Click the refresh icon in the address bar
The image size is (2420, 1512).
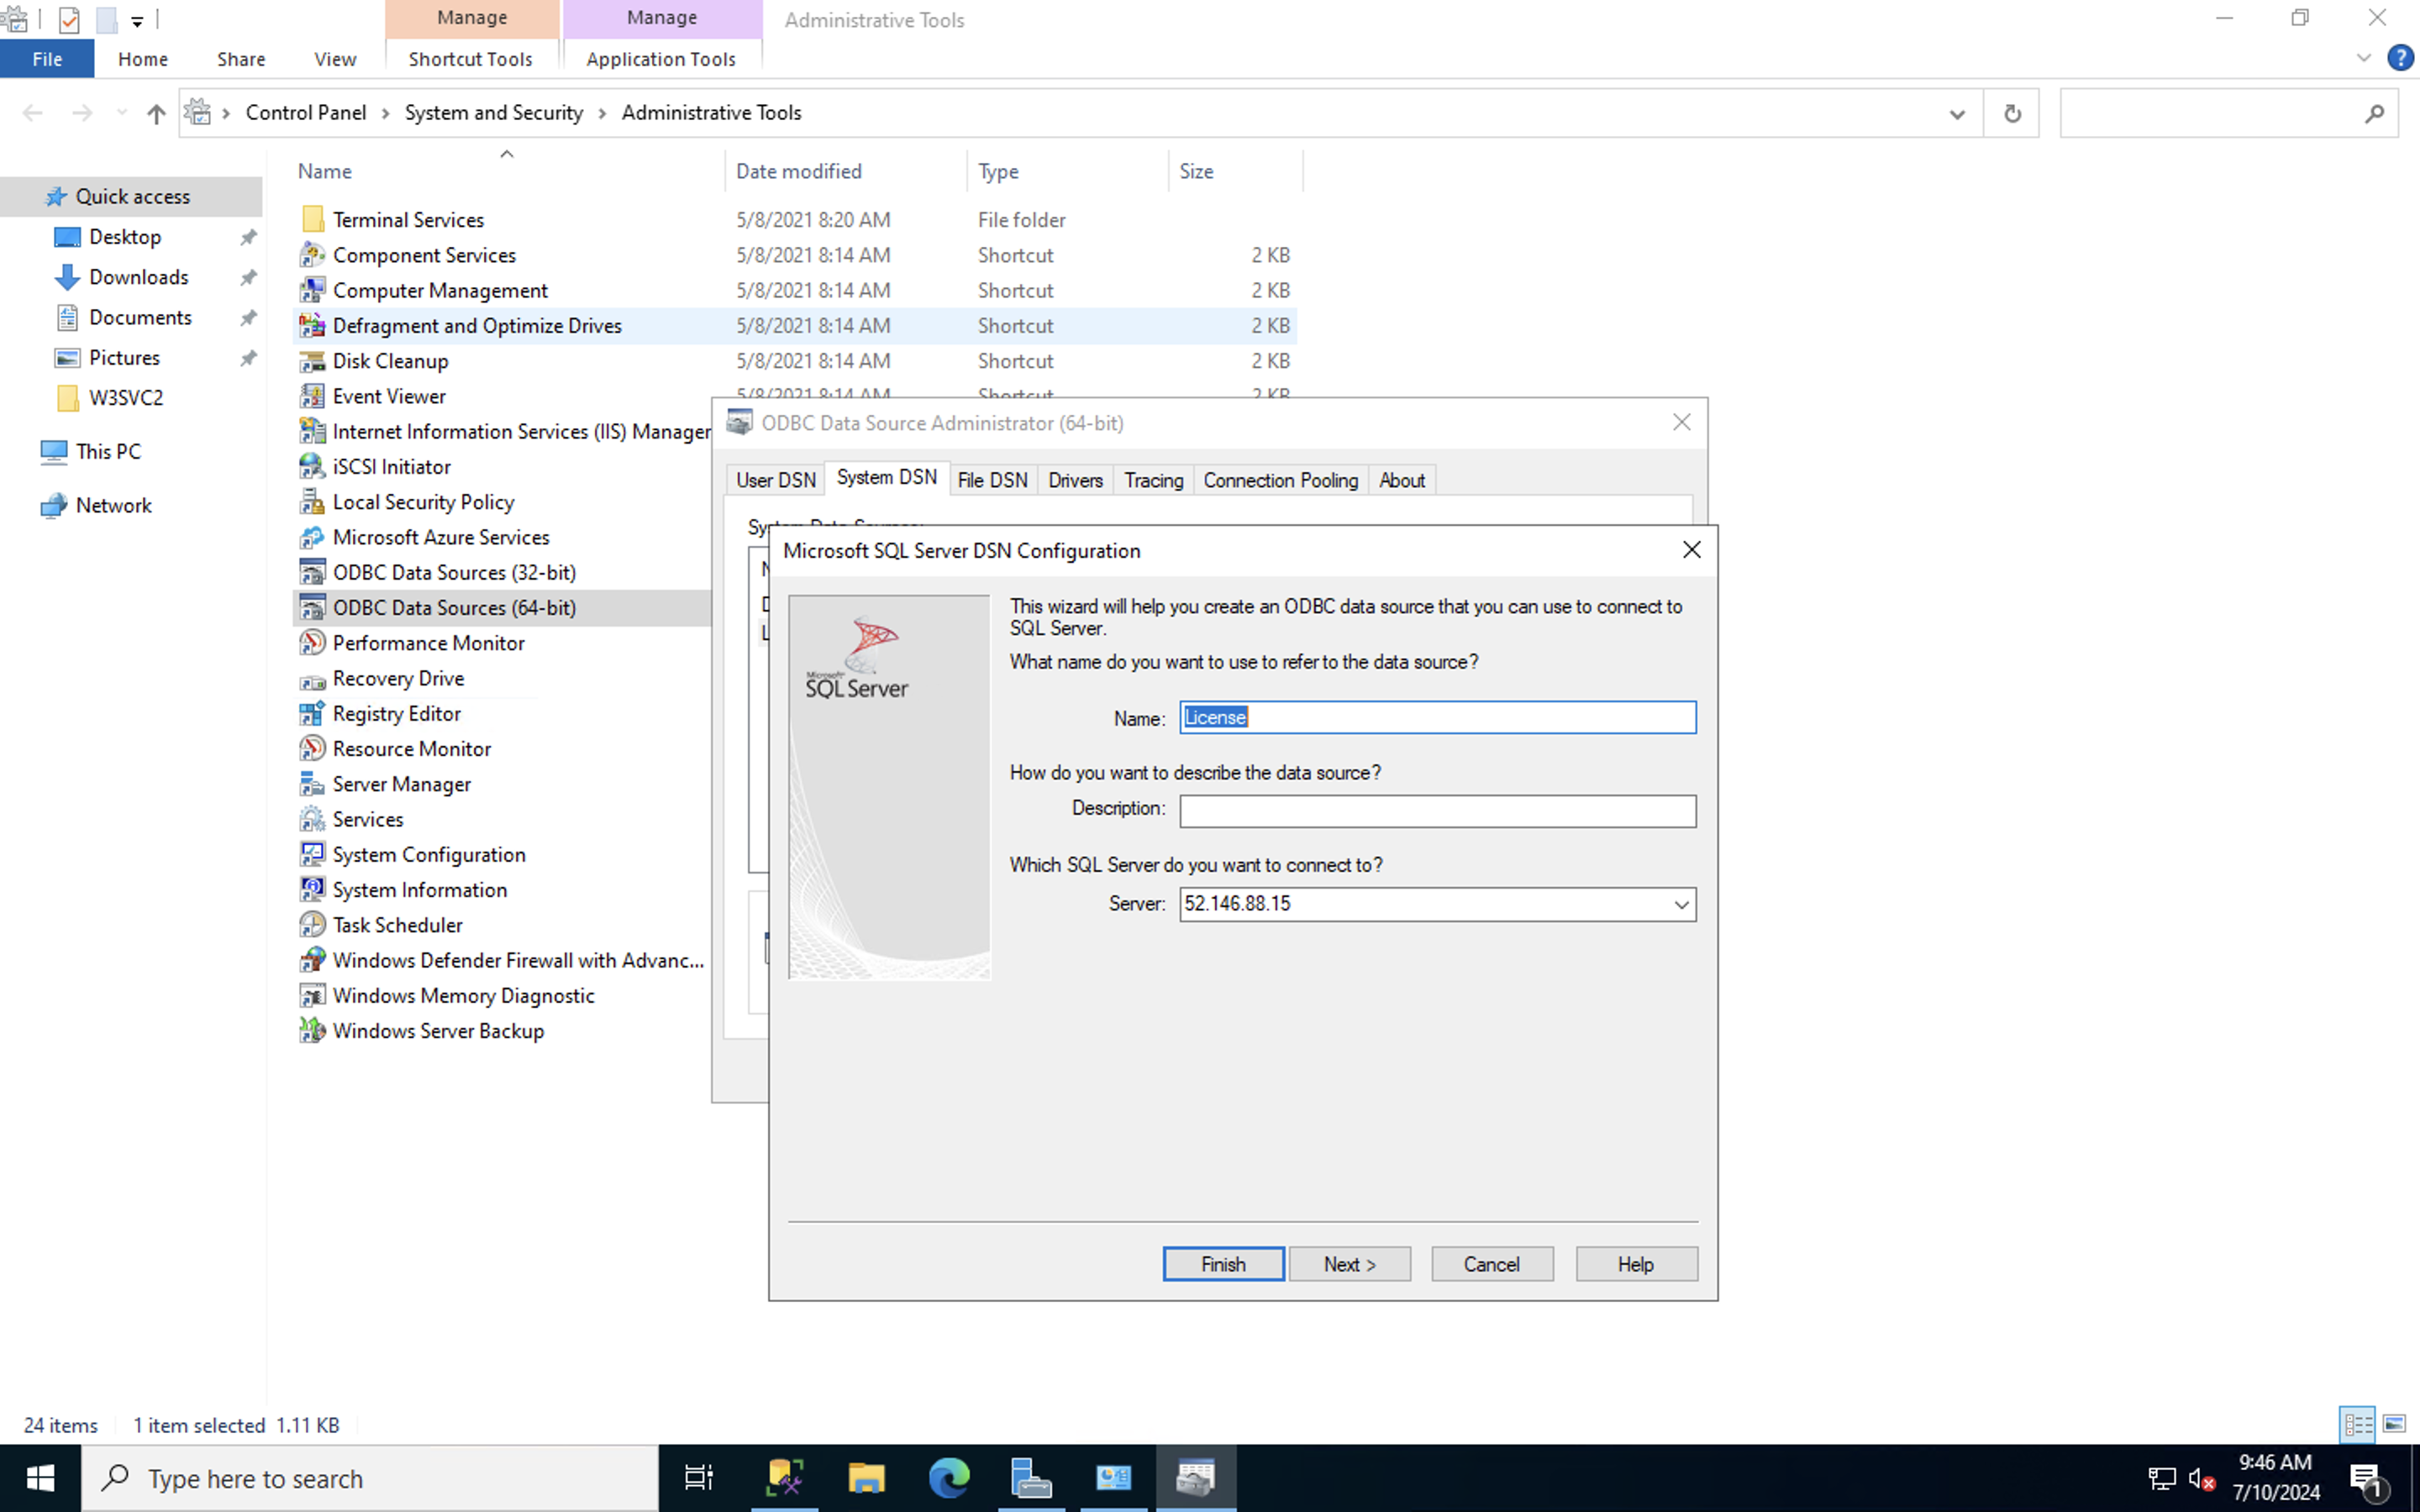2012,112
